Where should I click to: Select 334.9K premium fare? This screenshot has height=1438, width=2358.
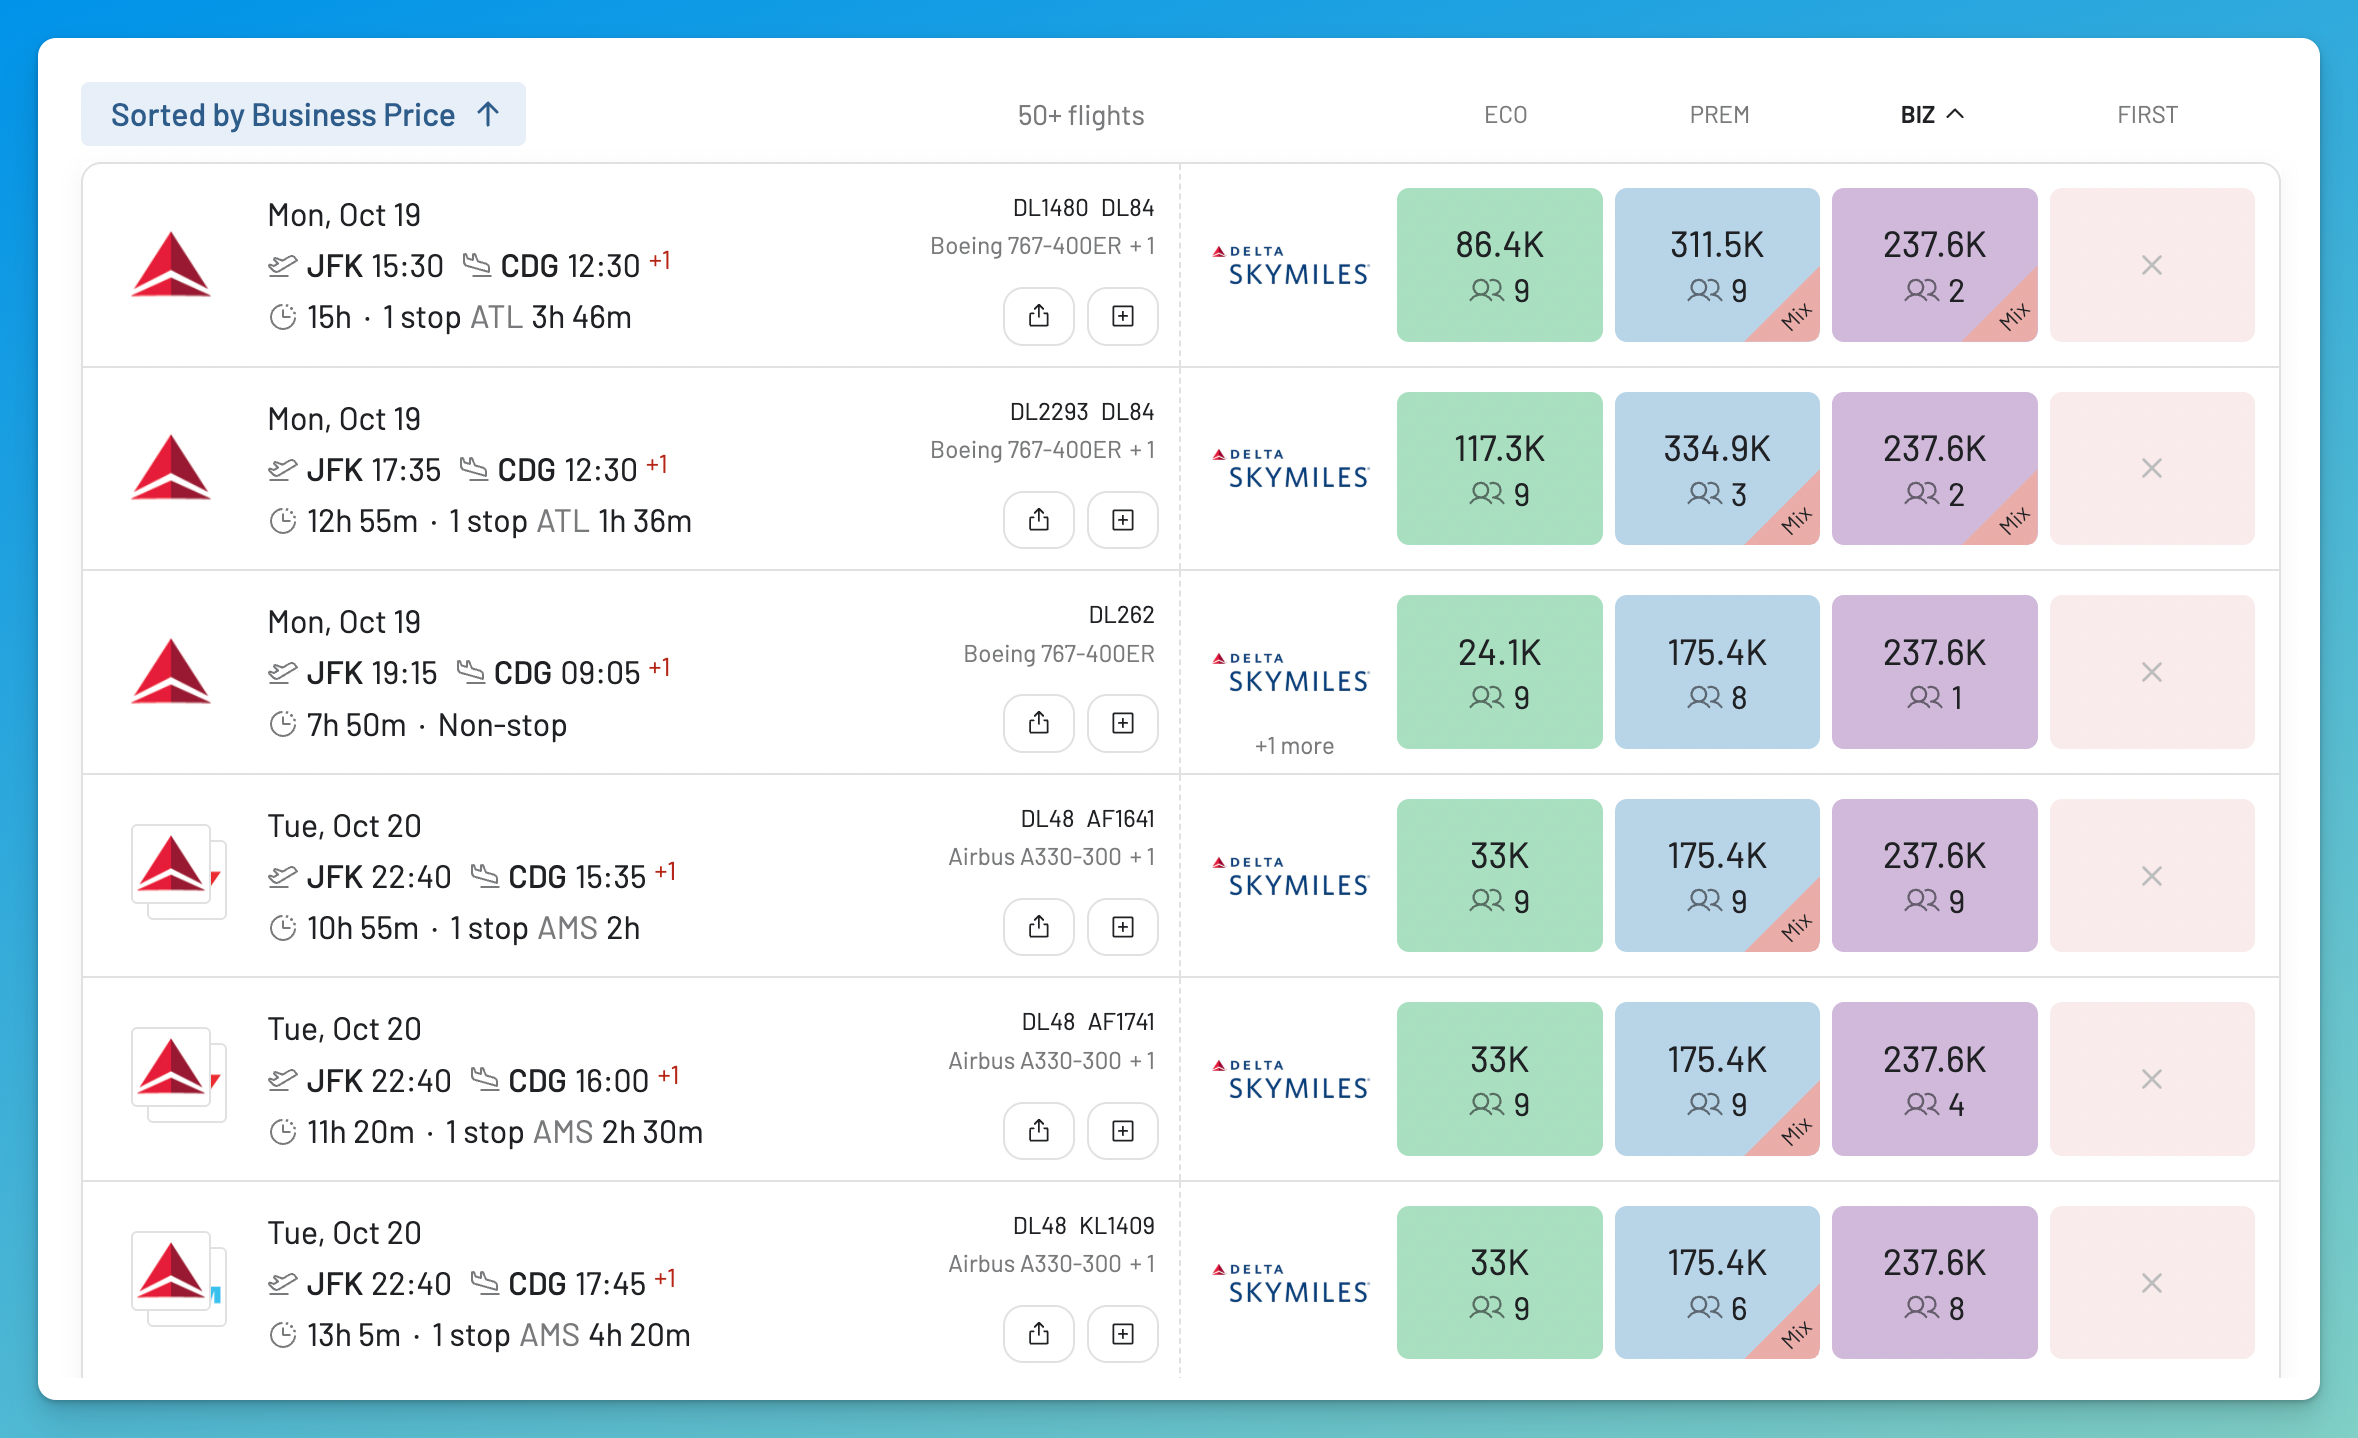[1717, 468]
